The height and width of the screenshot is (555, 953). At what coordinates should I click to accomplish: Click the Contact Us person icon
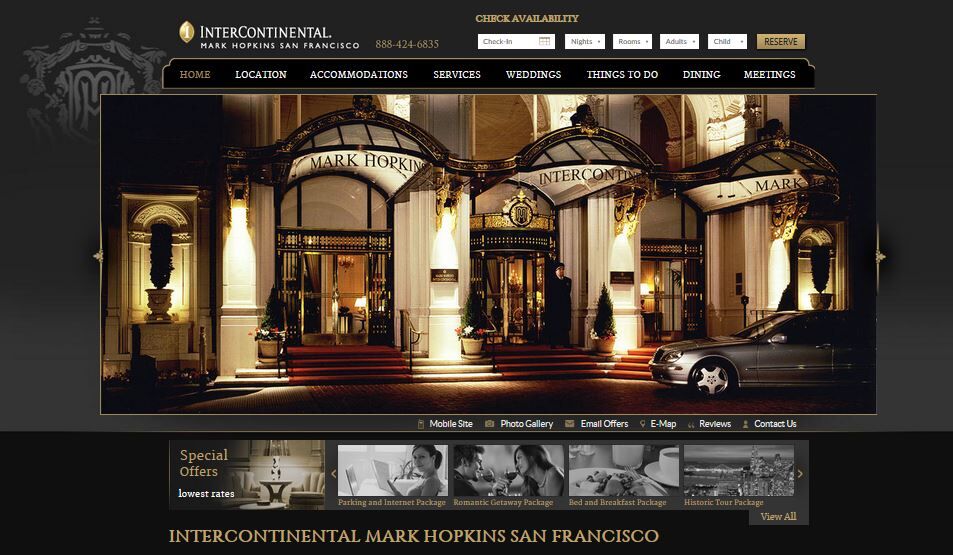tap(746, 424)
